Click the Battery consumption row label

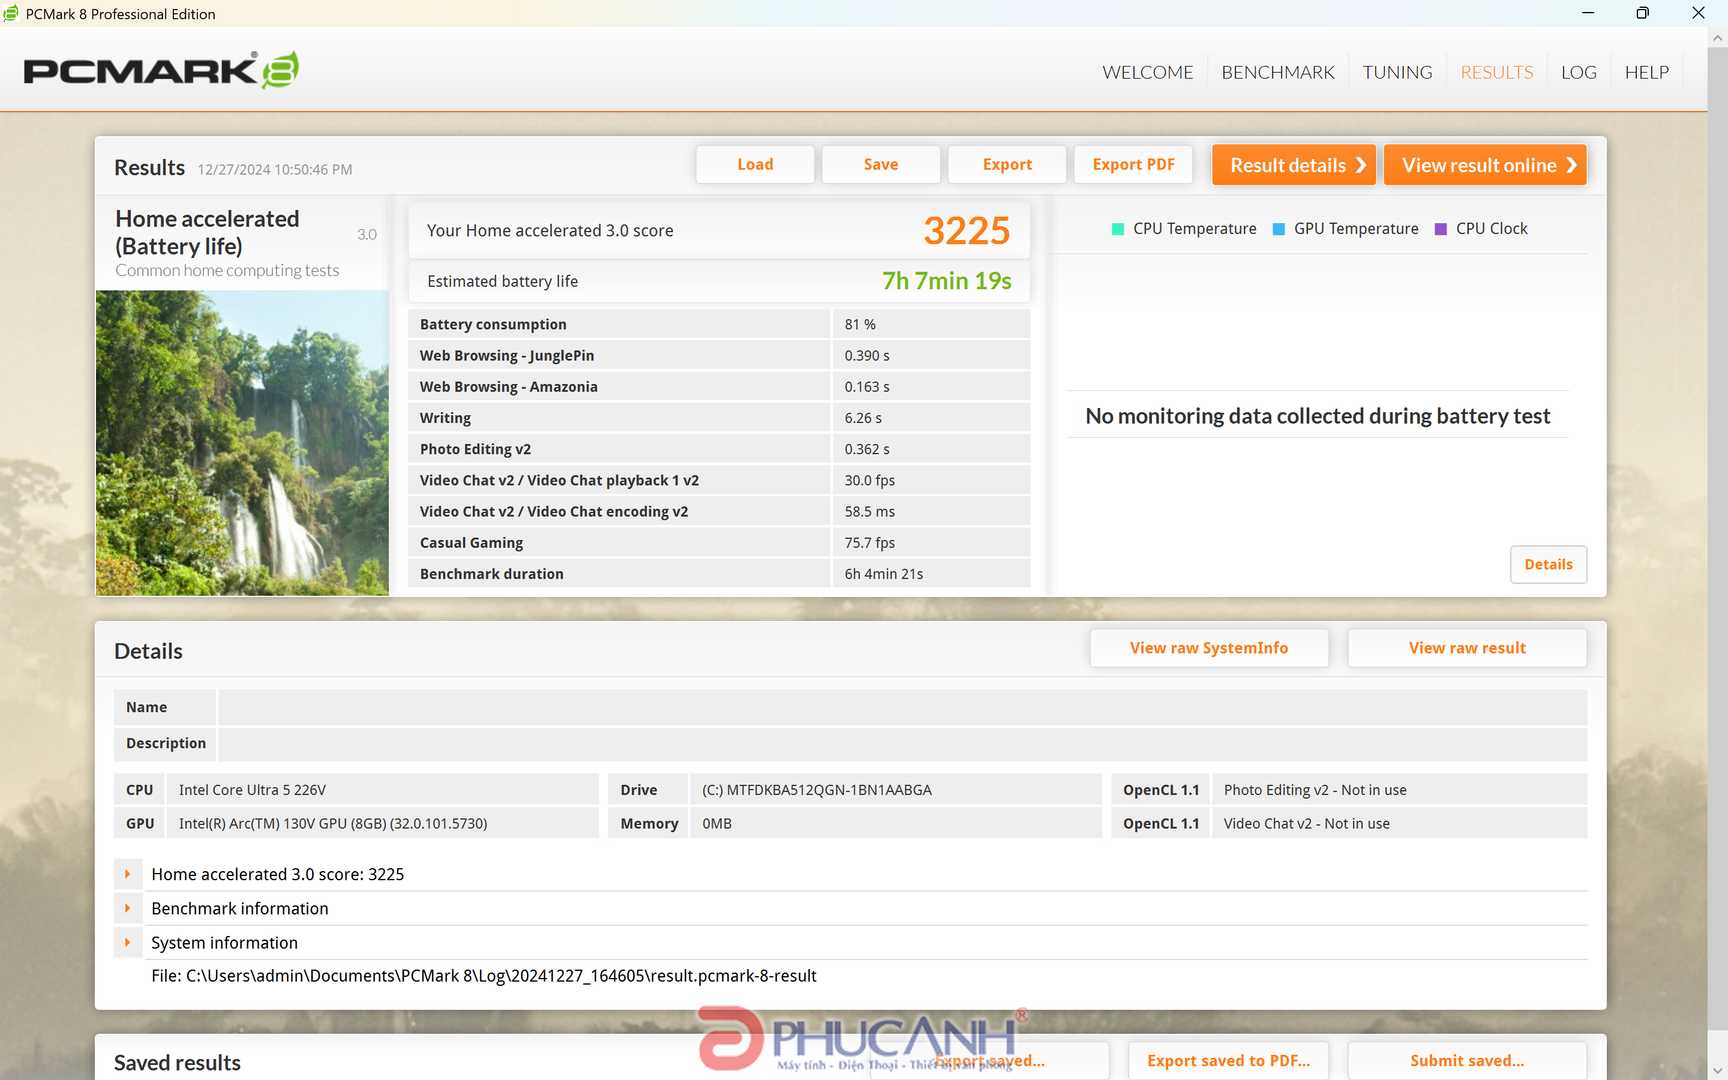493,324
